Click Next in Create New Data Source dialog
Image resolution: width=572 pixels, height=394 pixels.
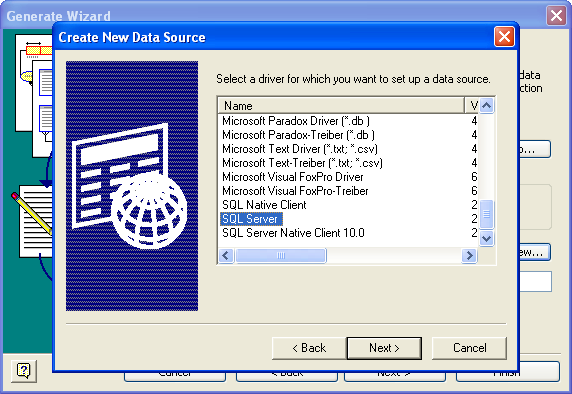[384, 348]
